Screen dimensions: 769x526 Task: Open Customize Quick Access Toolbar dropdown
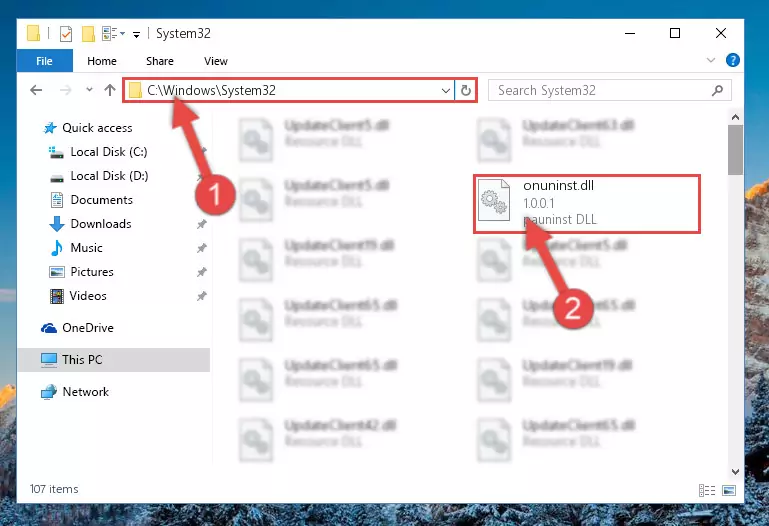click(x=136, y=34)
